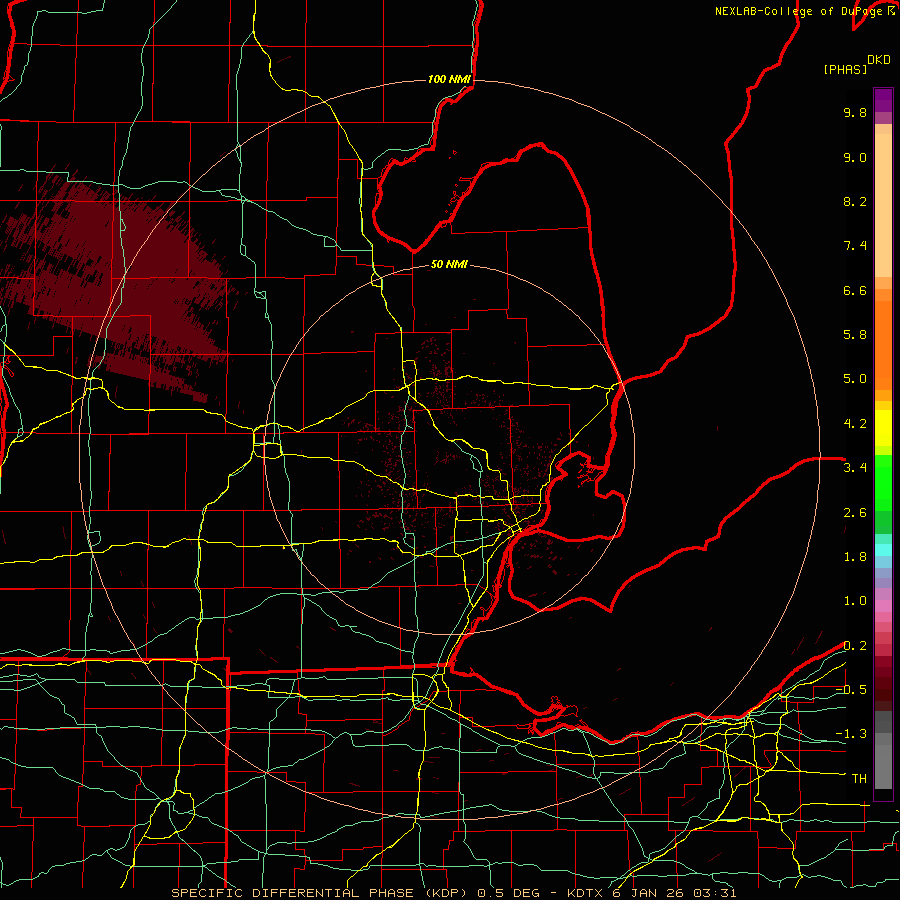Click the -1.3 scale value

851,734
